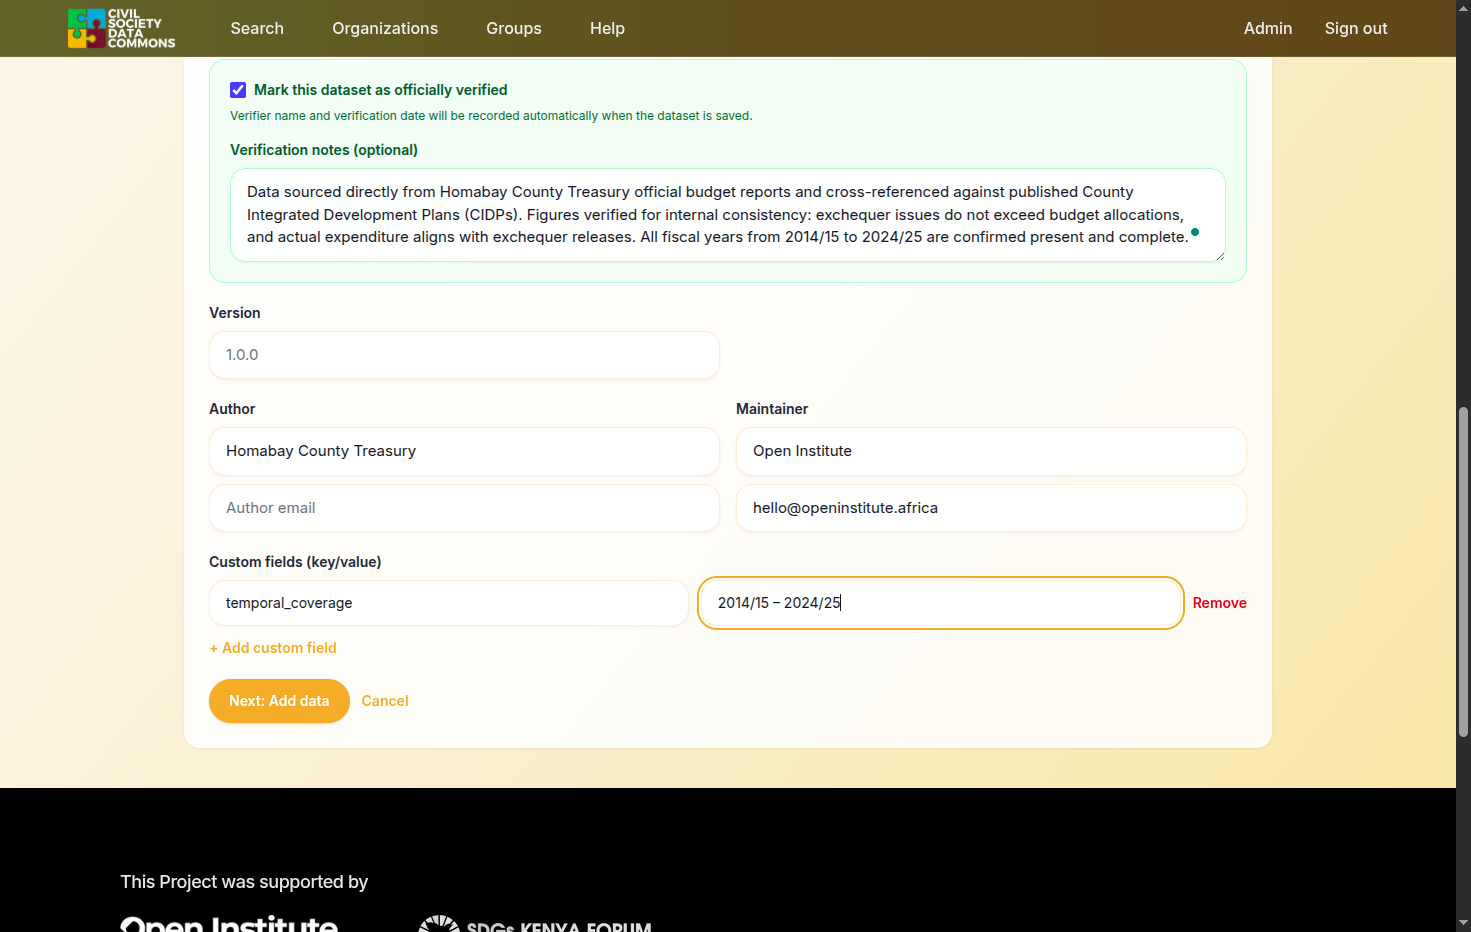Click the Version input field
This screenshot has height=932, width=1471.
tap(464, 355)
